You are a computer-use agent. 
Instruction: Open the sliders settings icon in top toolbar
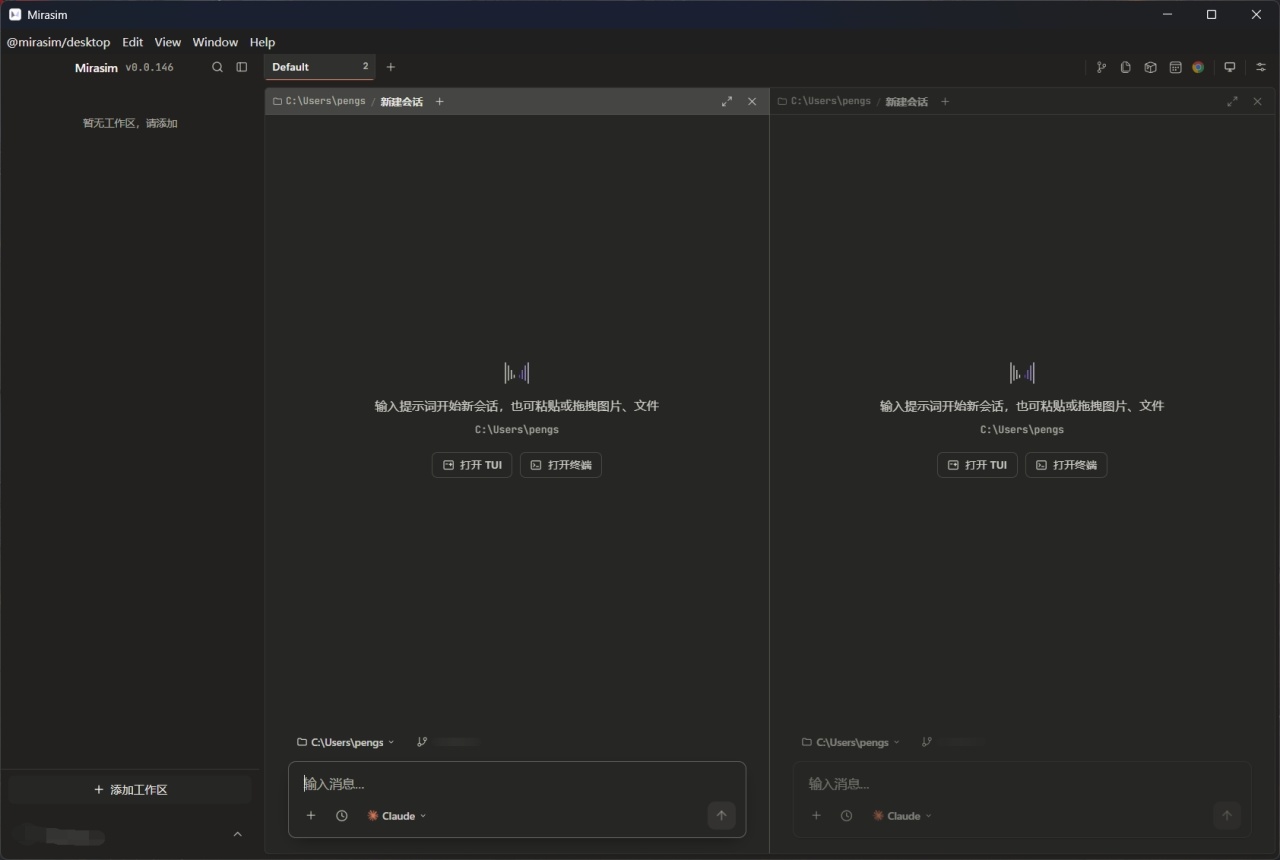pyautogui.click(x=1261, y=67)
